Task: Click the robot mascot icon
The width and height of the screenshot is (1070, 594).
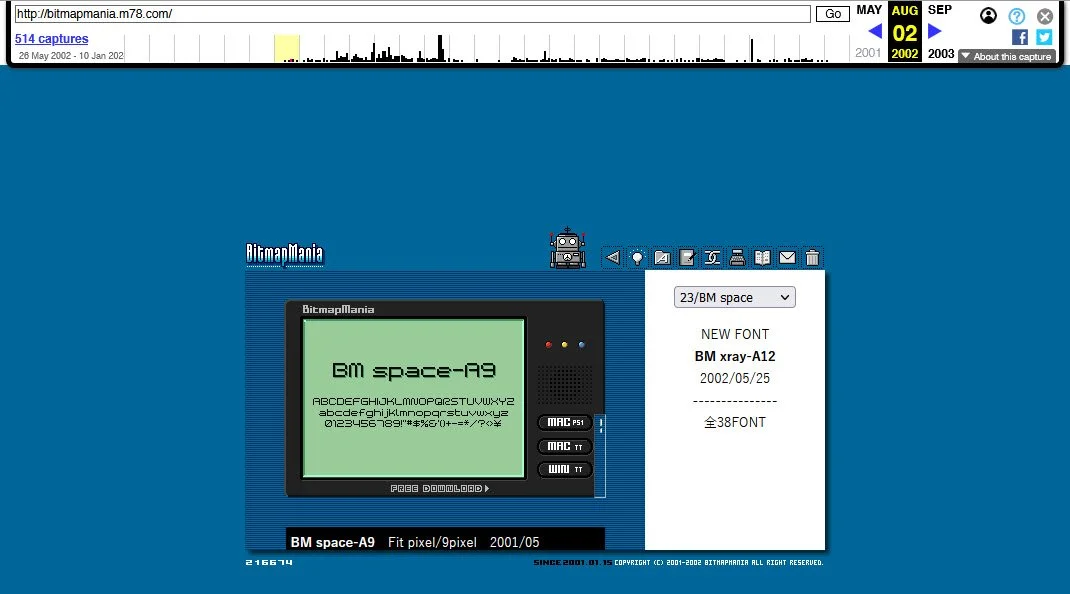Action: [568, 248]
